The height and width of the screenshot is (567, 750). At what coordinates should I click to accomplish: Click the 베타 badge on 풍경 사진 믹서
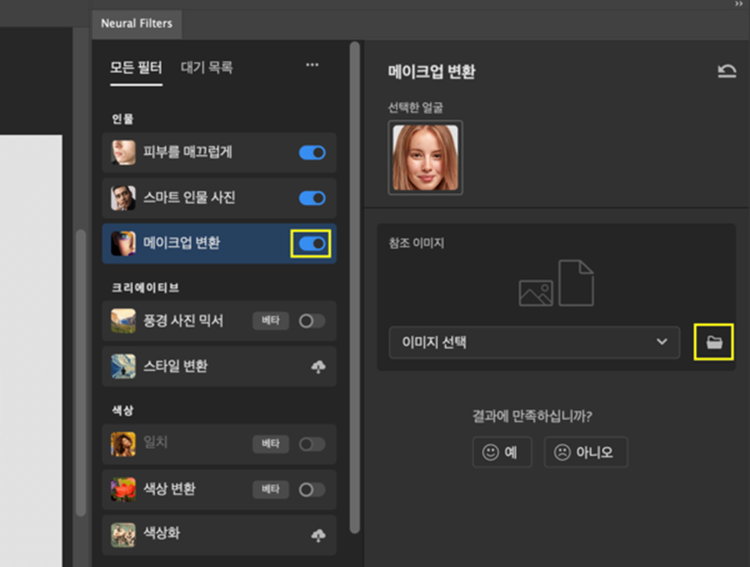click(271, 321)
